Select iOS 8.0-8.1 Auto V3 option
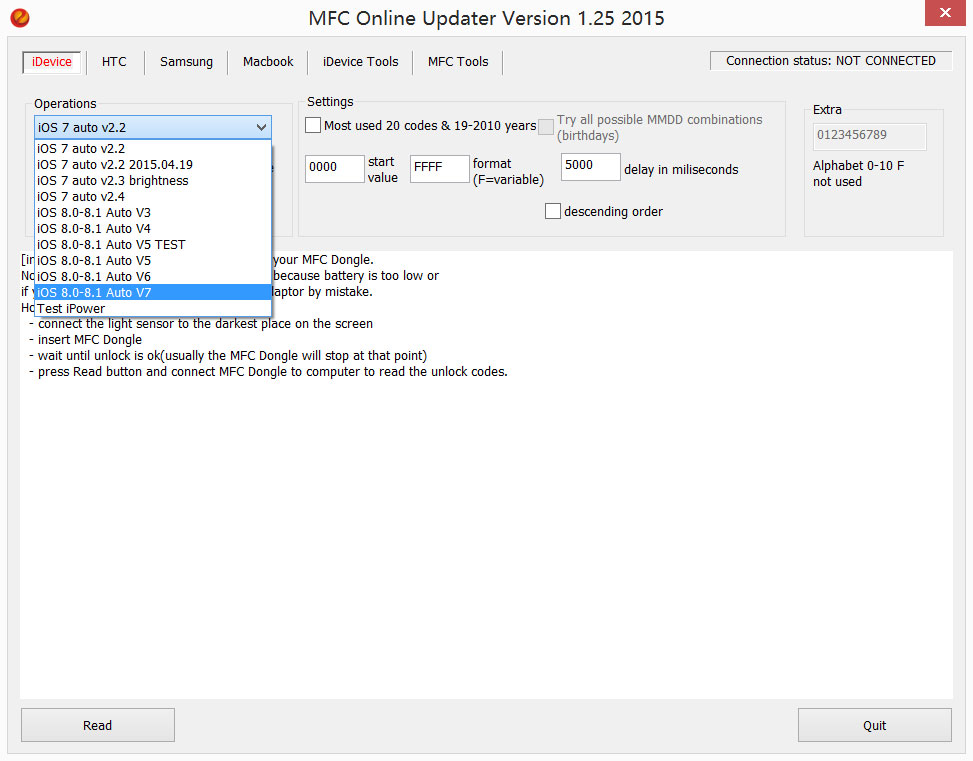The height and width of the screenshot is (761, 973). [153, 212]
